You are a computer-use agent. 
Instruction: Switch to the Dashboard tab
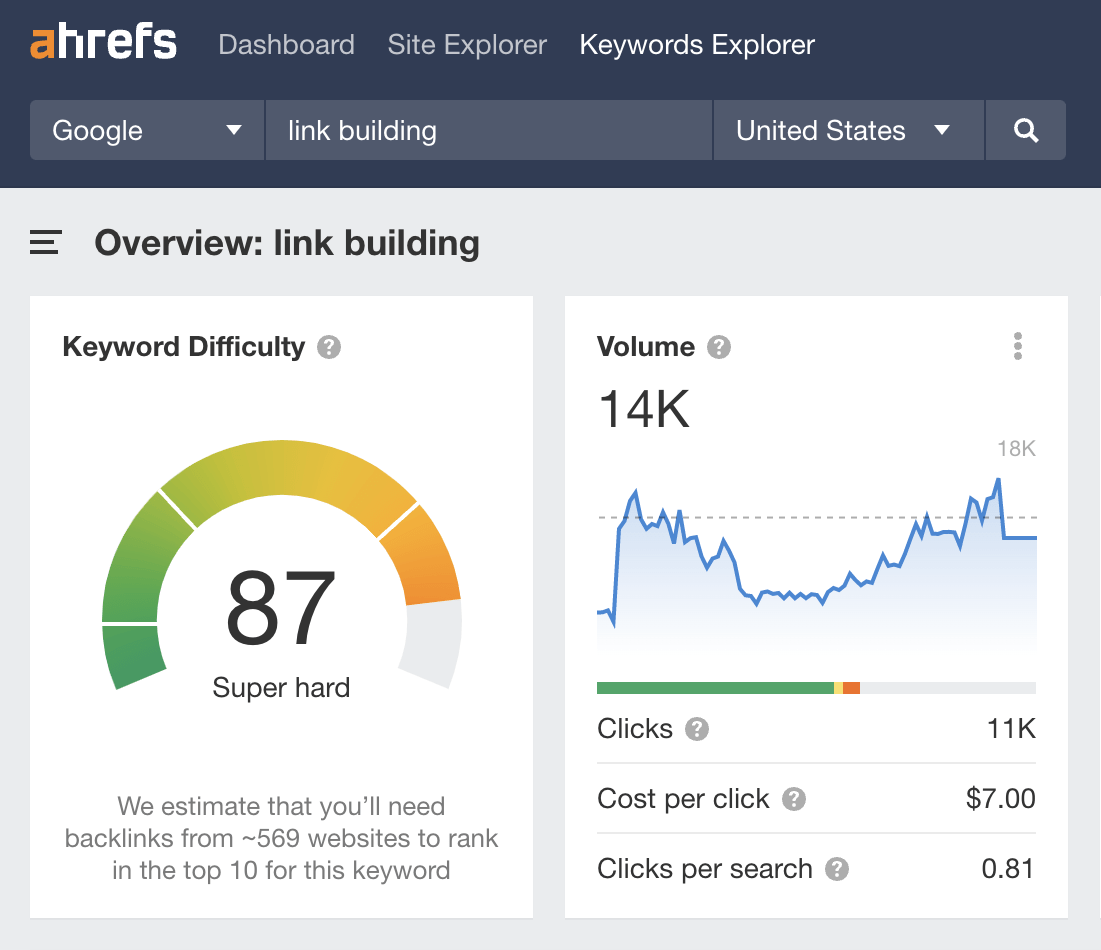[286, 45]
